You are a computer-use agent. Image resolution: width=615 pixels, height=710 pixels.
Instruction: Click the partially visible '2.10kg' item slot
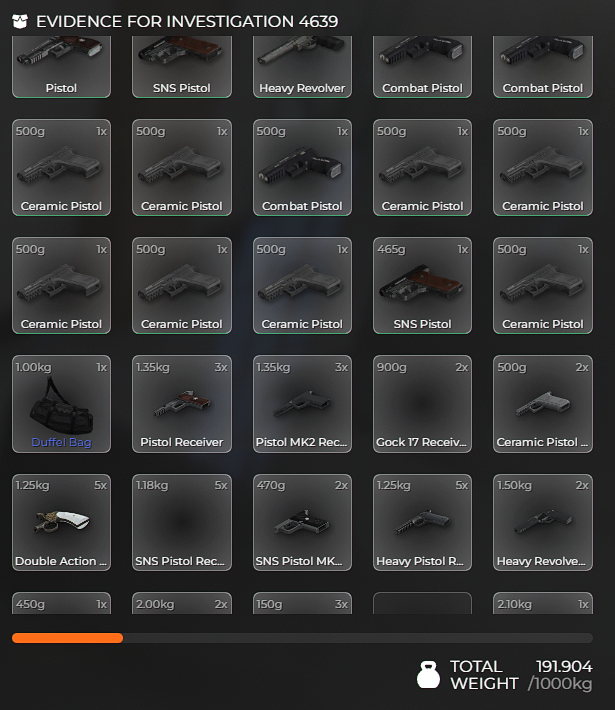pos(543,603)
